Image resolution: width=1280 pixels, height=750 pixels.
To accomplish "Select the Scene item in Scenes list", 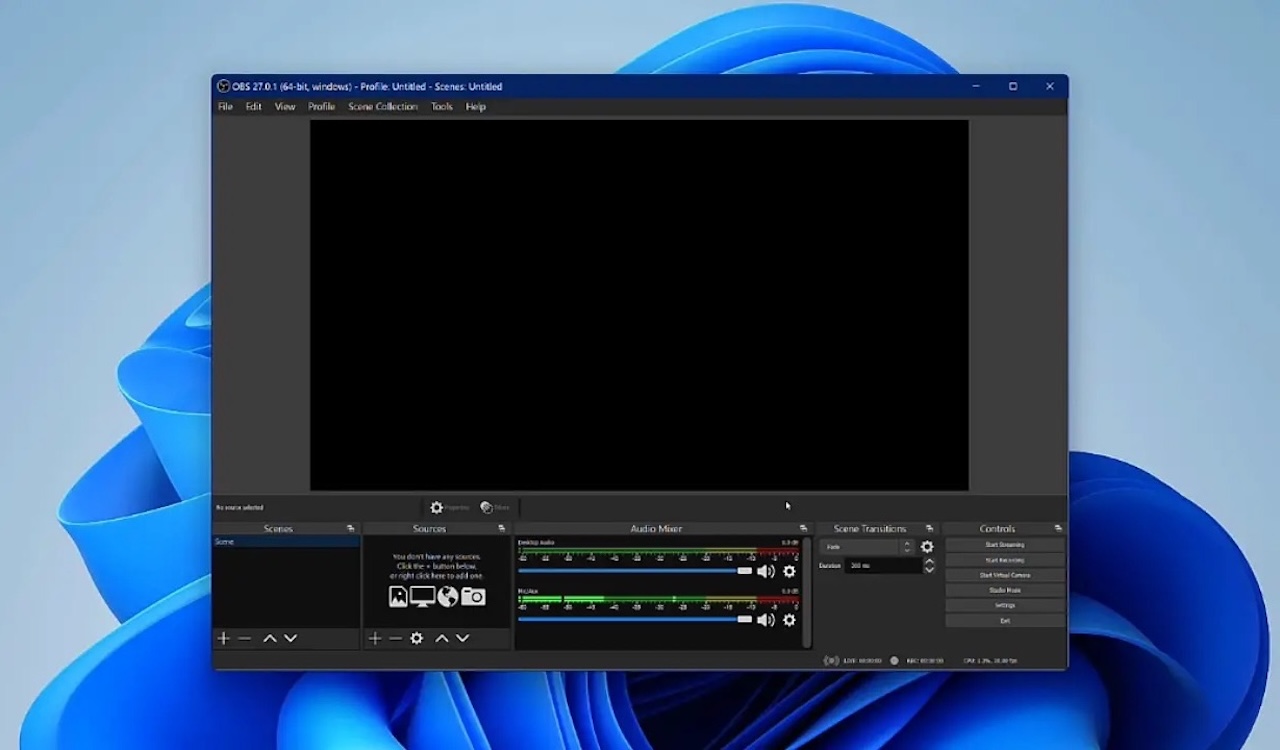I will tap(286, 542).
